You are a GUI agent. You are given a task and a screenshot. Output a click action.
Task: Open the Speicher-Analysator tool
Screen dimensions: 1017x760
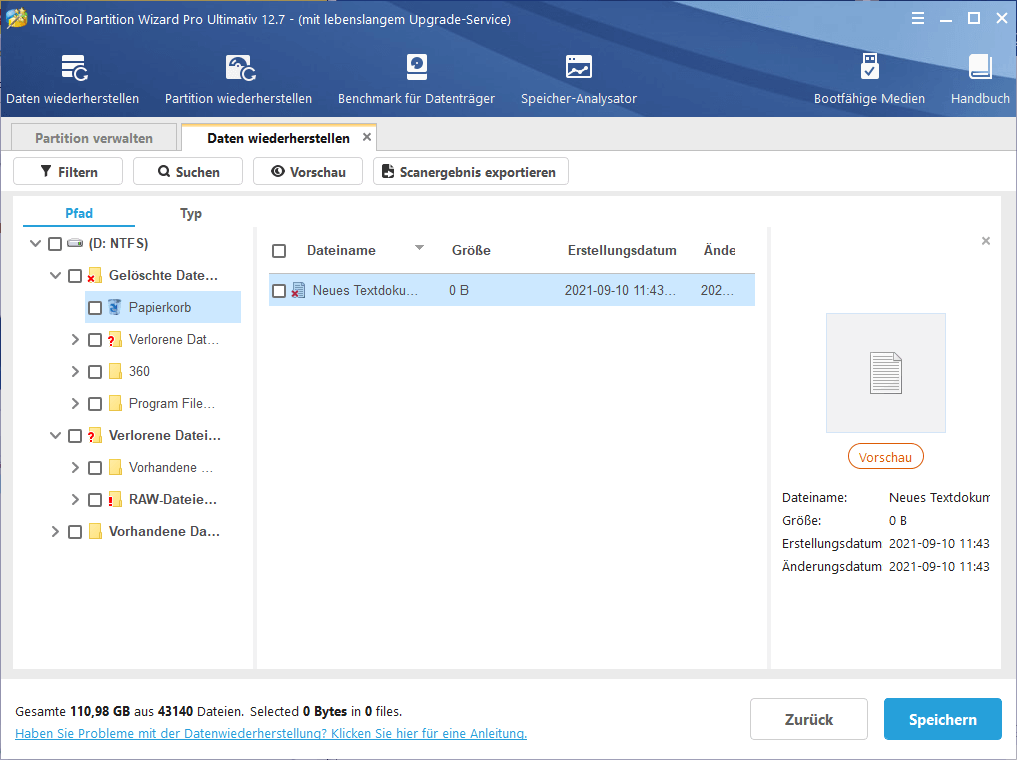(x=578, y=68)
